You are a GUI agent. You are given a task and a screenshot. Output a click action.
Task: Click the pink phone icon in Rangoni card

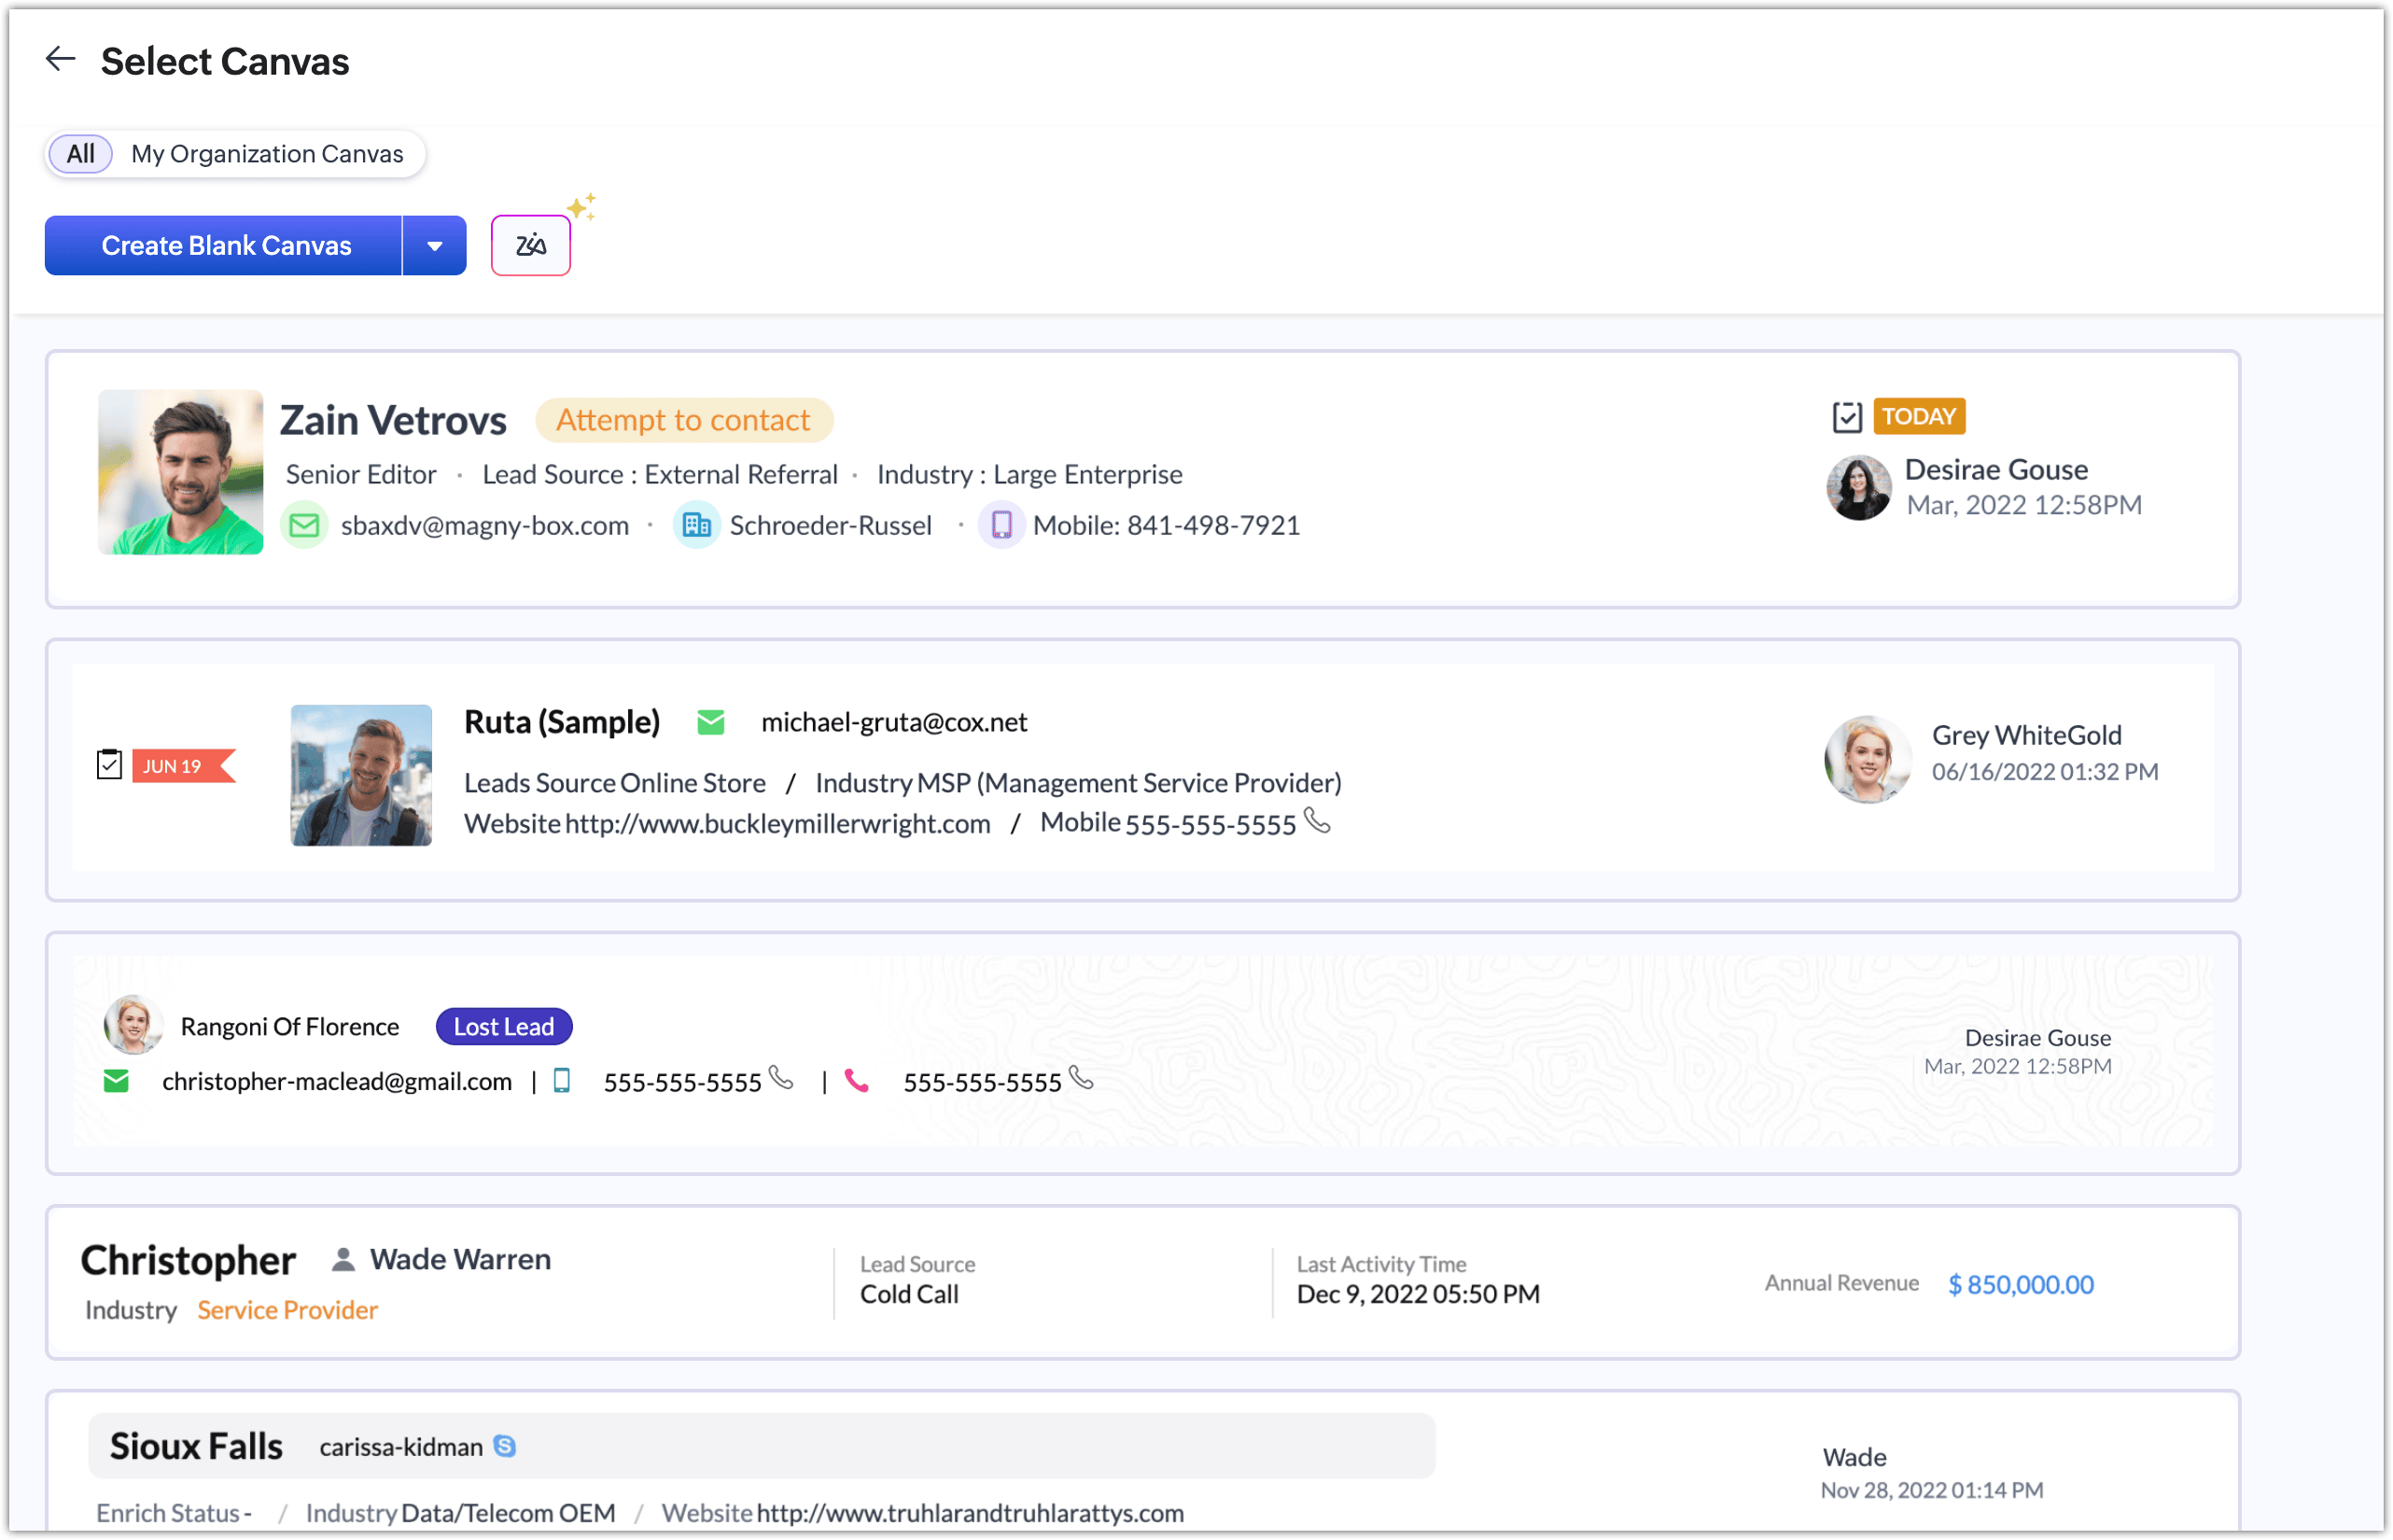pyautogui.click(x=856, y=1081)
